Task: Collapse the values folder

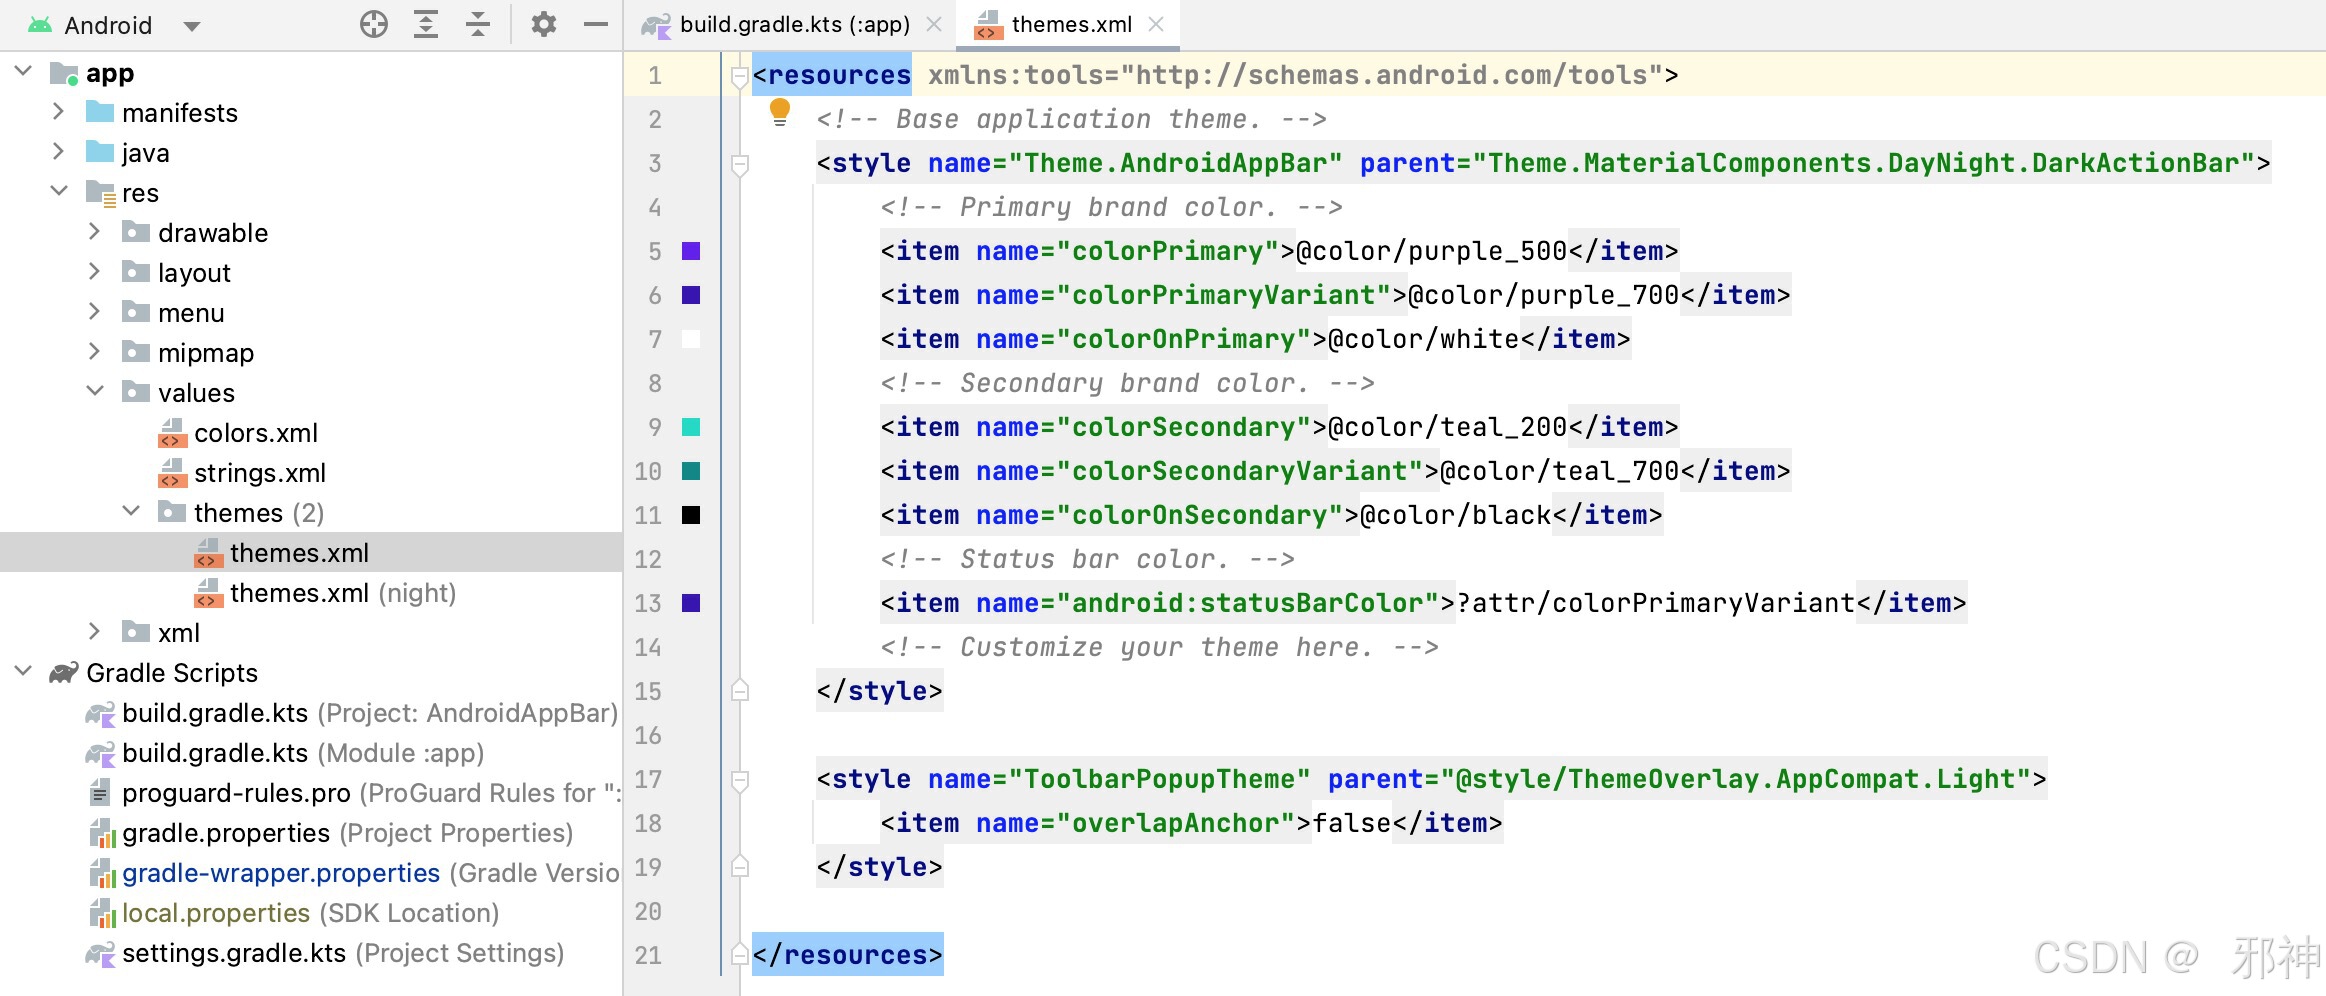Action: 95,391
